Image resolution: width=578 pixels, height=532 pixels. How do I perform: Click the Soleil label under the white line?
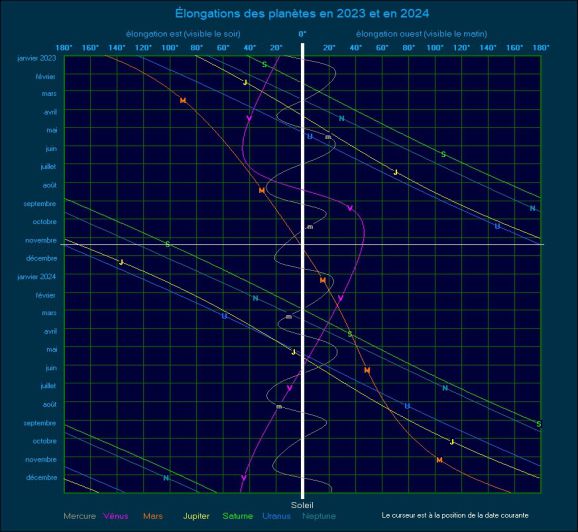(x=302, y=505)
